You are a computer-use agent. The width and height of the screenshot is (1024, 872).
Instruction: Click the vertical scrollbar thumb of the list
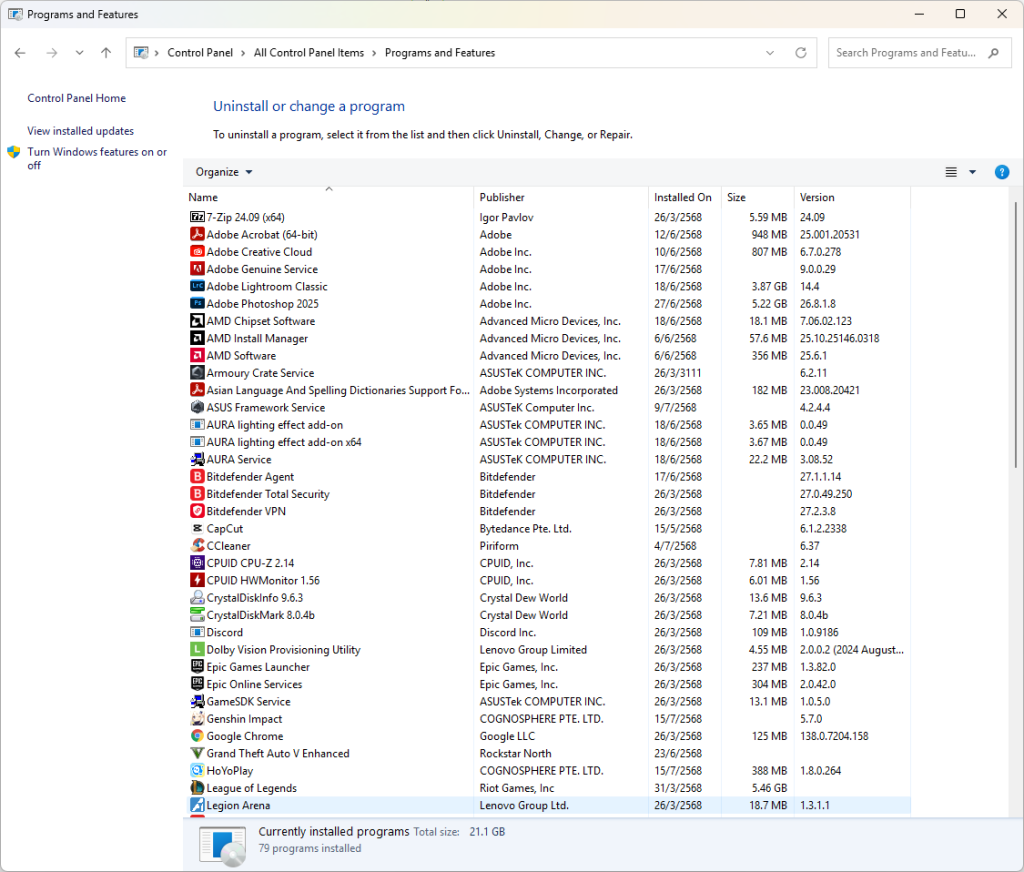[x=1016, y=334]
